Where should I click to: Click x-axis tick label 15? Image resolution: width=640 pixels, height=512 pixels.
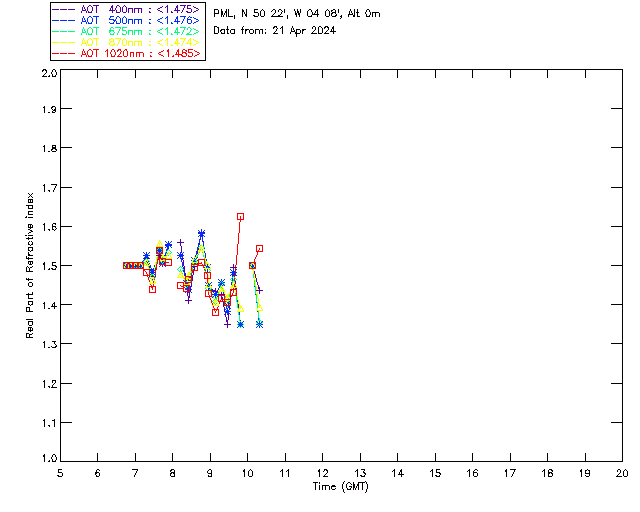[x=435, y=473]
